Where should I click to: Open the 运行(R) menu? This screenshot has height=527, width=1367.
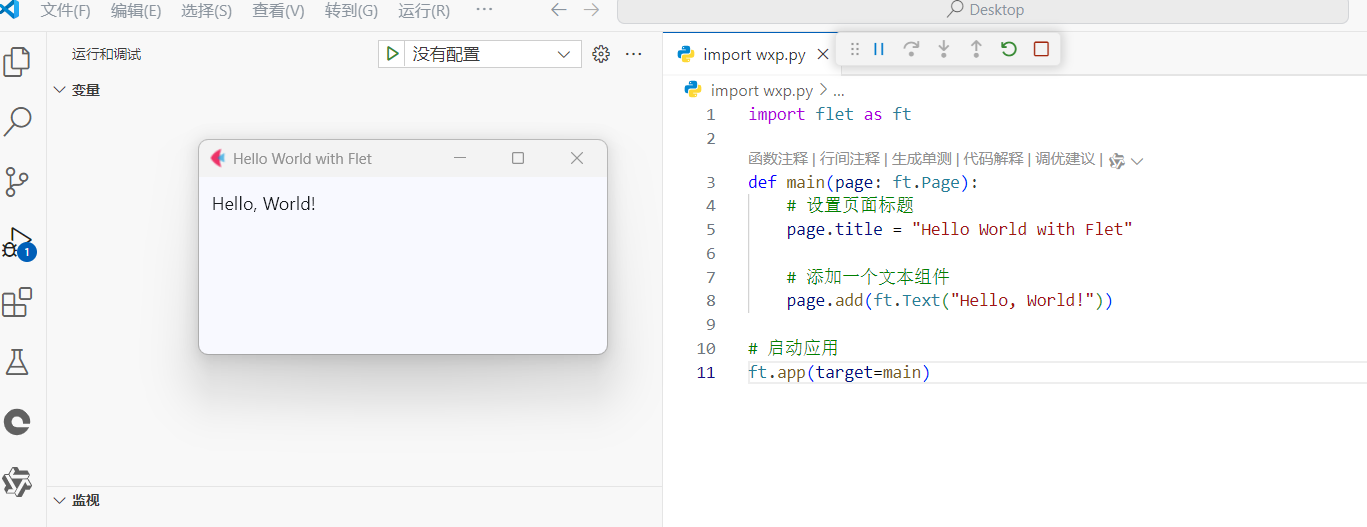pyautogui.click(x=424, y=10)
